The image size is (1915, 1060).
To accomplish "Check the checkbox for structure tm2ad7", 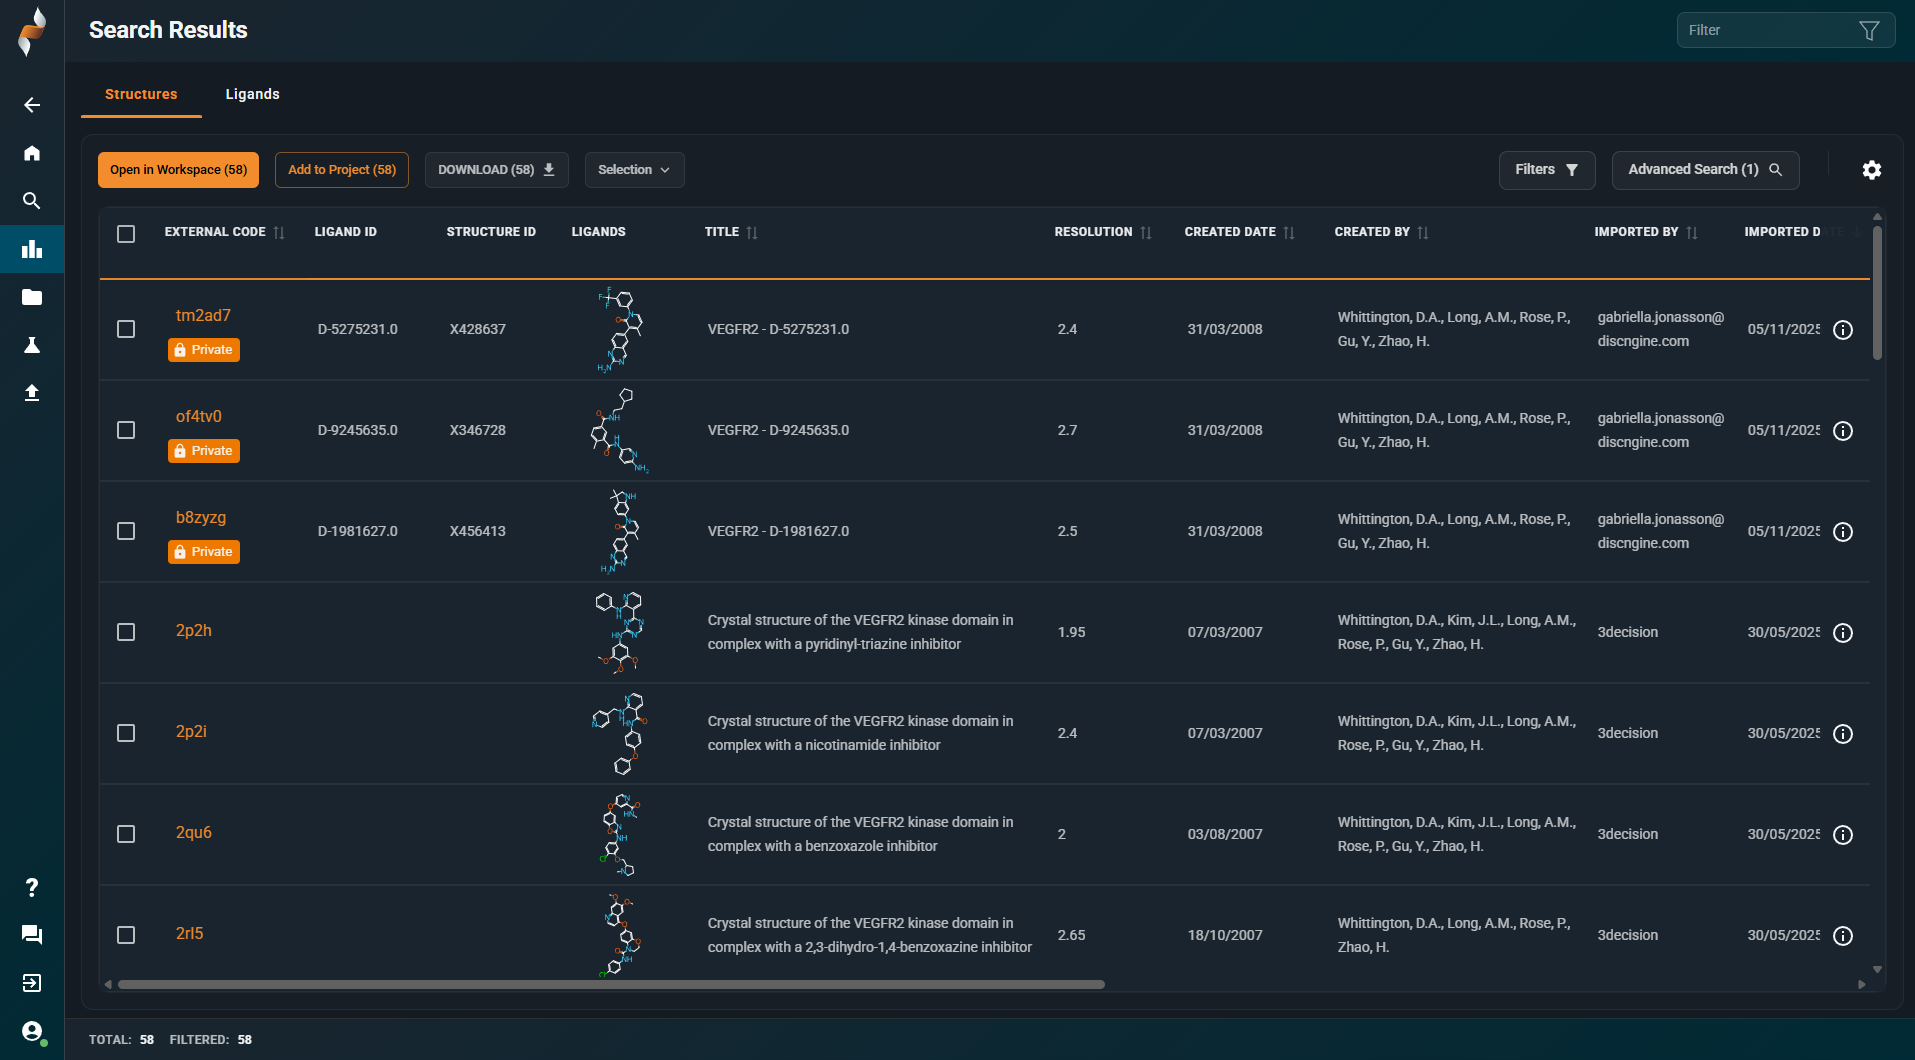I will (126, 328).
